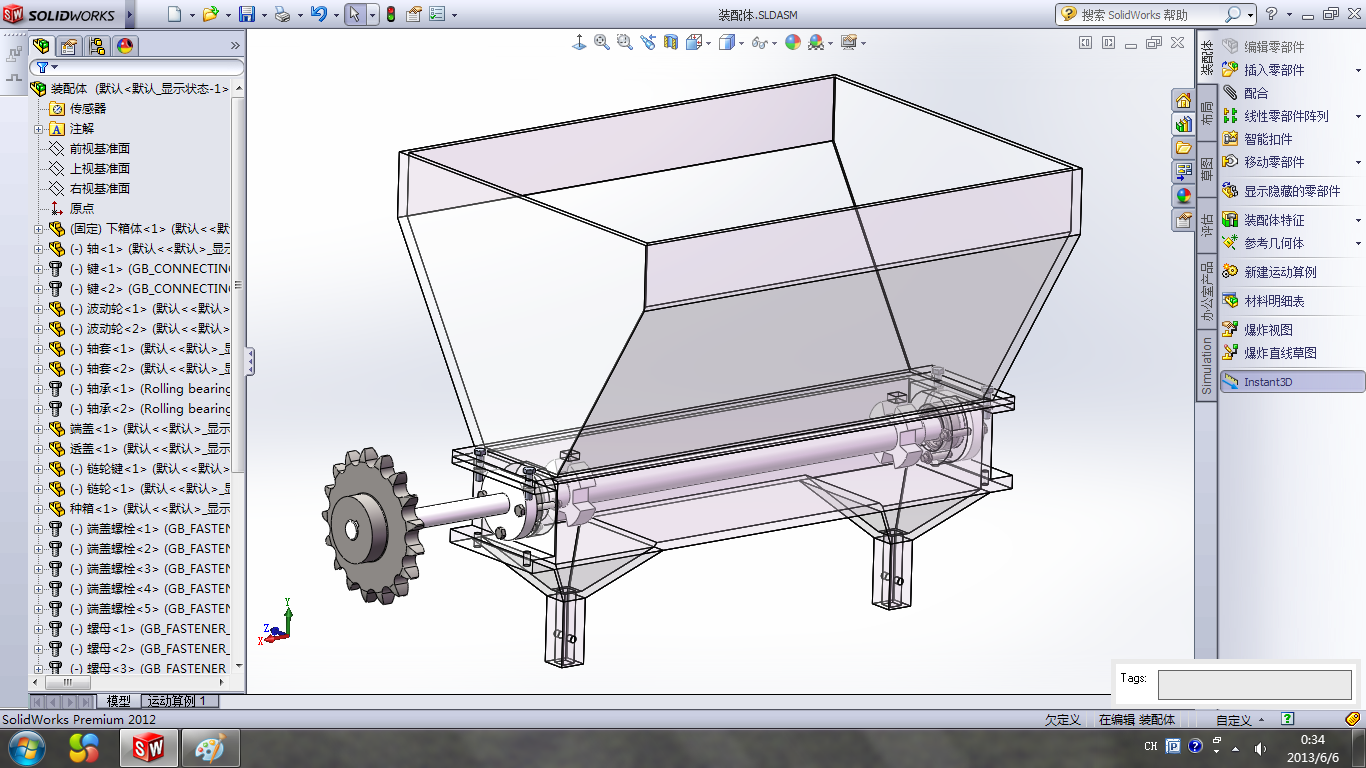The height and width of the screenshot is (768, 1366).
Task: Click Zoom to Fit magnifier icon
Action: pyautogui.click(x=602, y=42)
